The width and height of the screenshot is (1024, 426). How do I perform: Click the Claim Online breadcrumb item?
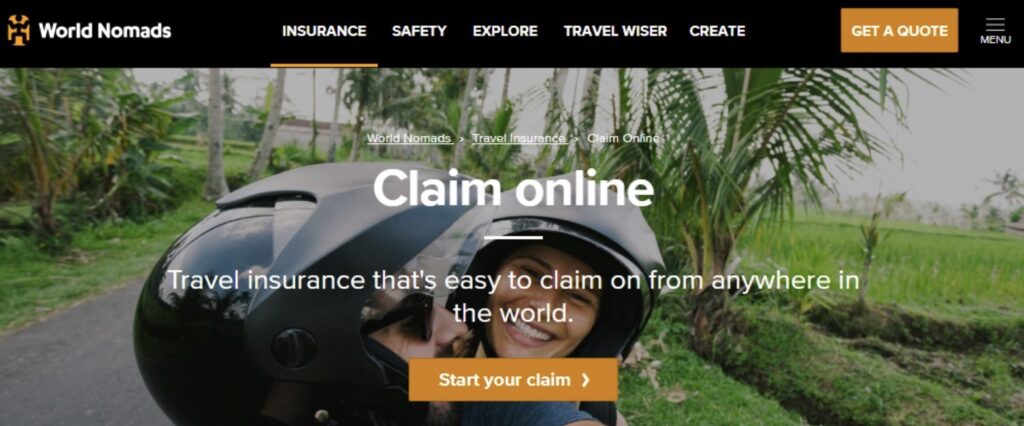point(623,139)
